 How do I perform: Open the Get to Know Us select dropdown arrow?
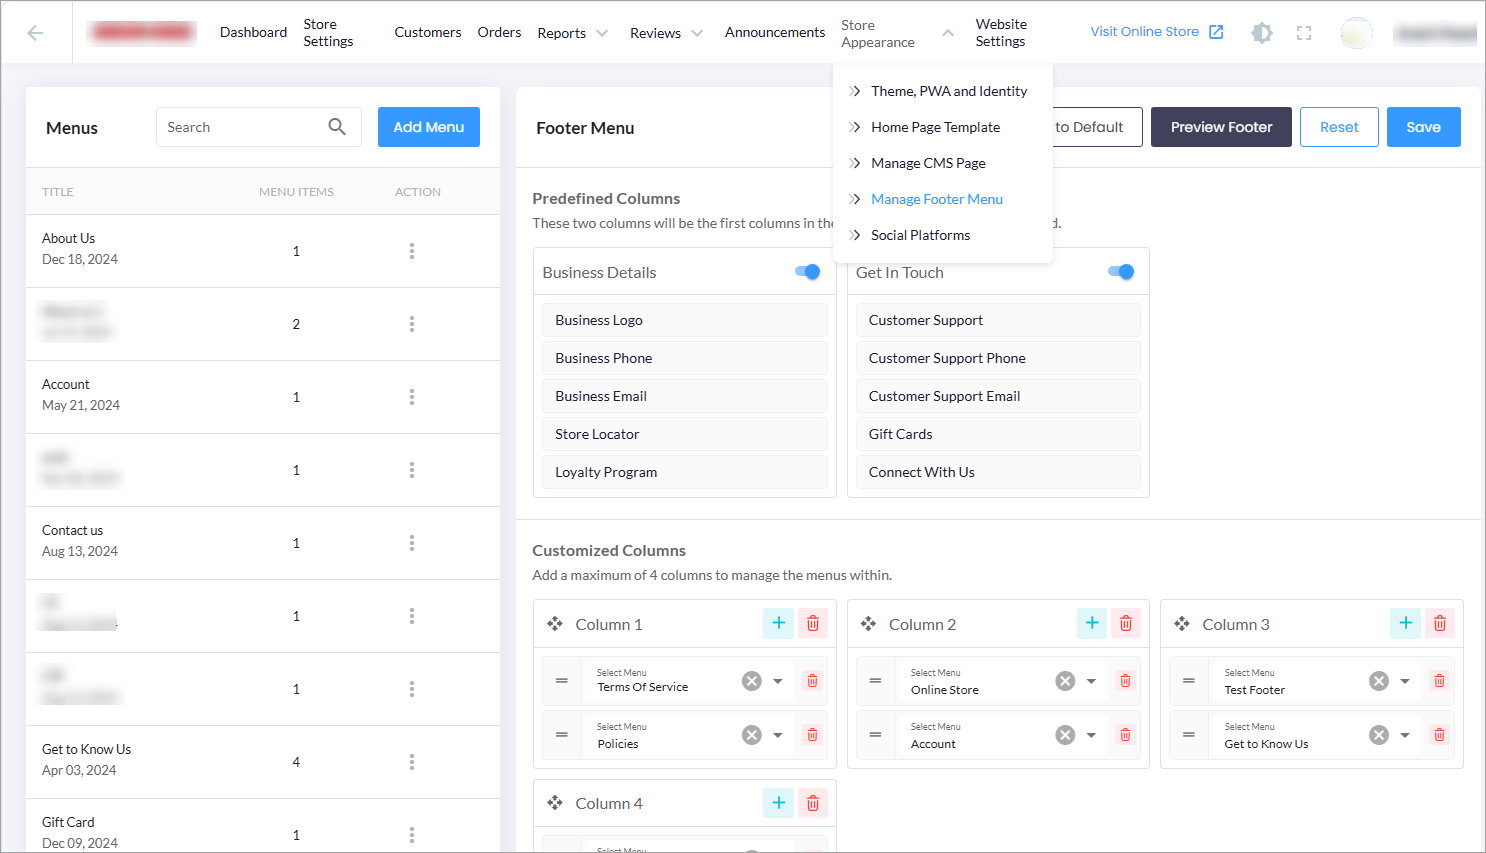1405,735
